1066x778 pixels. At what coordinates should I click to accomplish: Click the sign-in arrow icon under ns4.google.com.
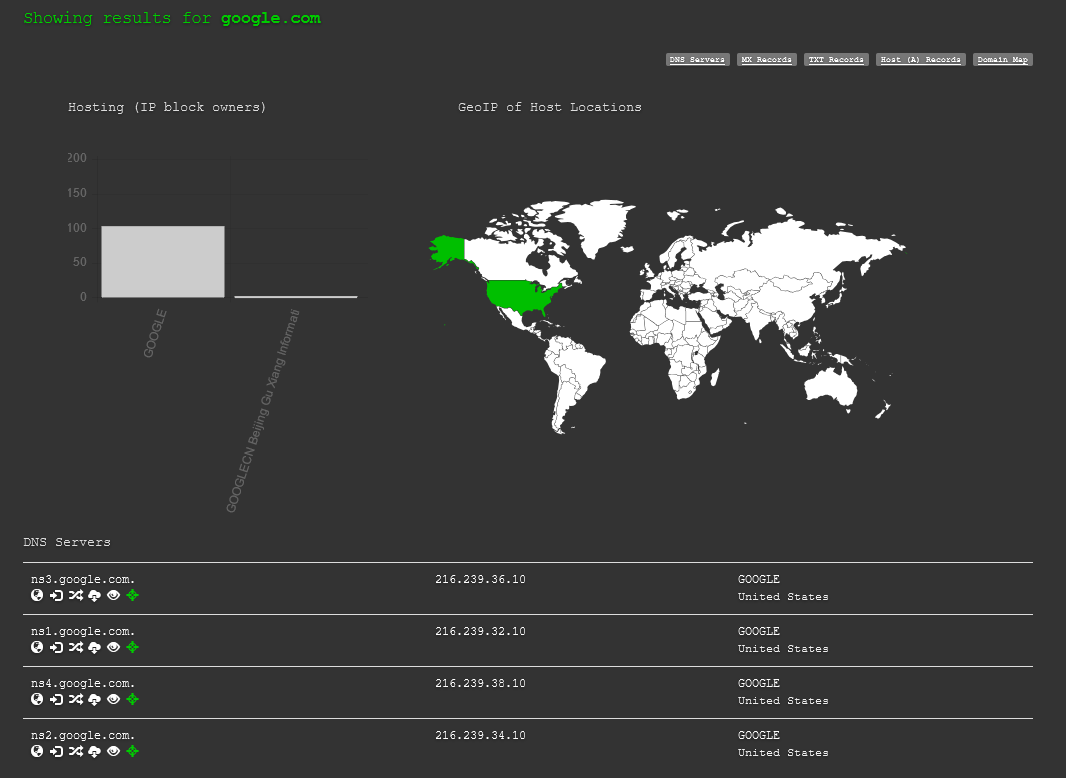(x=56, y=698)
